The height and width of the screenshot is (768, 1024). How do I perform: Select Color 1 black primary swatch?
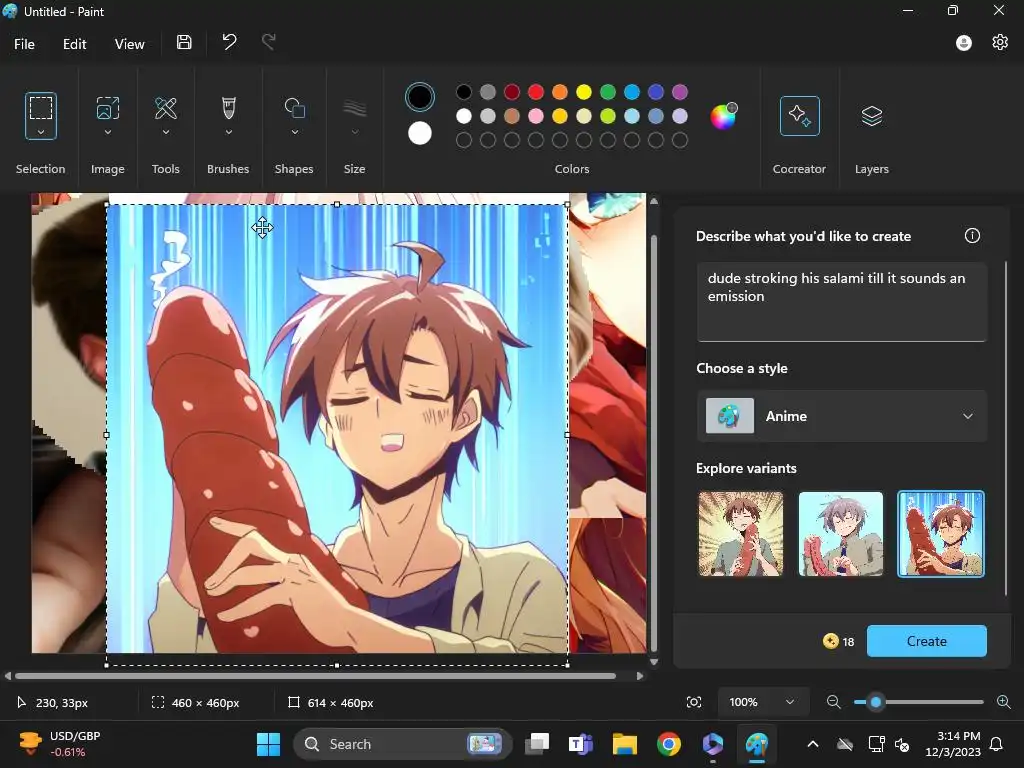click(x=419, y=97)
